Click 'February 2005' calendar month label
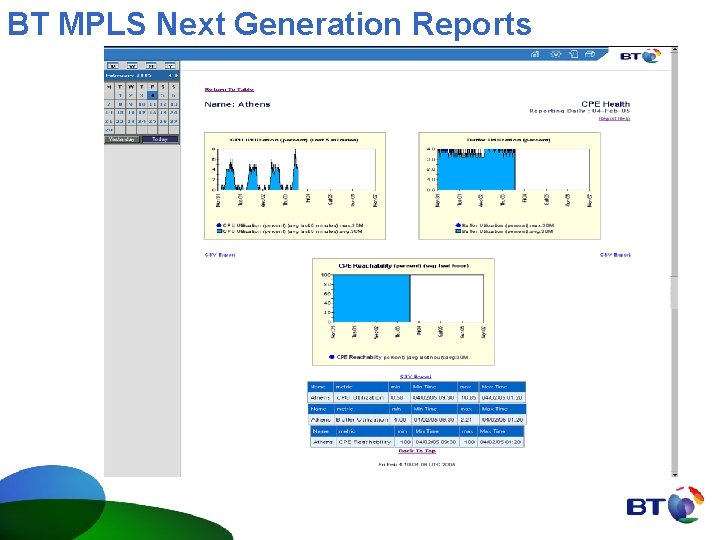720x540 pixels. pyautogui.click(x=129, y=75)
